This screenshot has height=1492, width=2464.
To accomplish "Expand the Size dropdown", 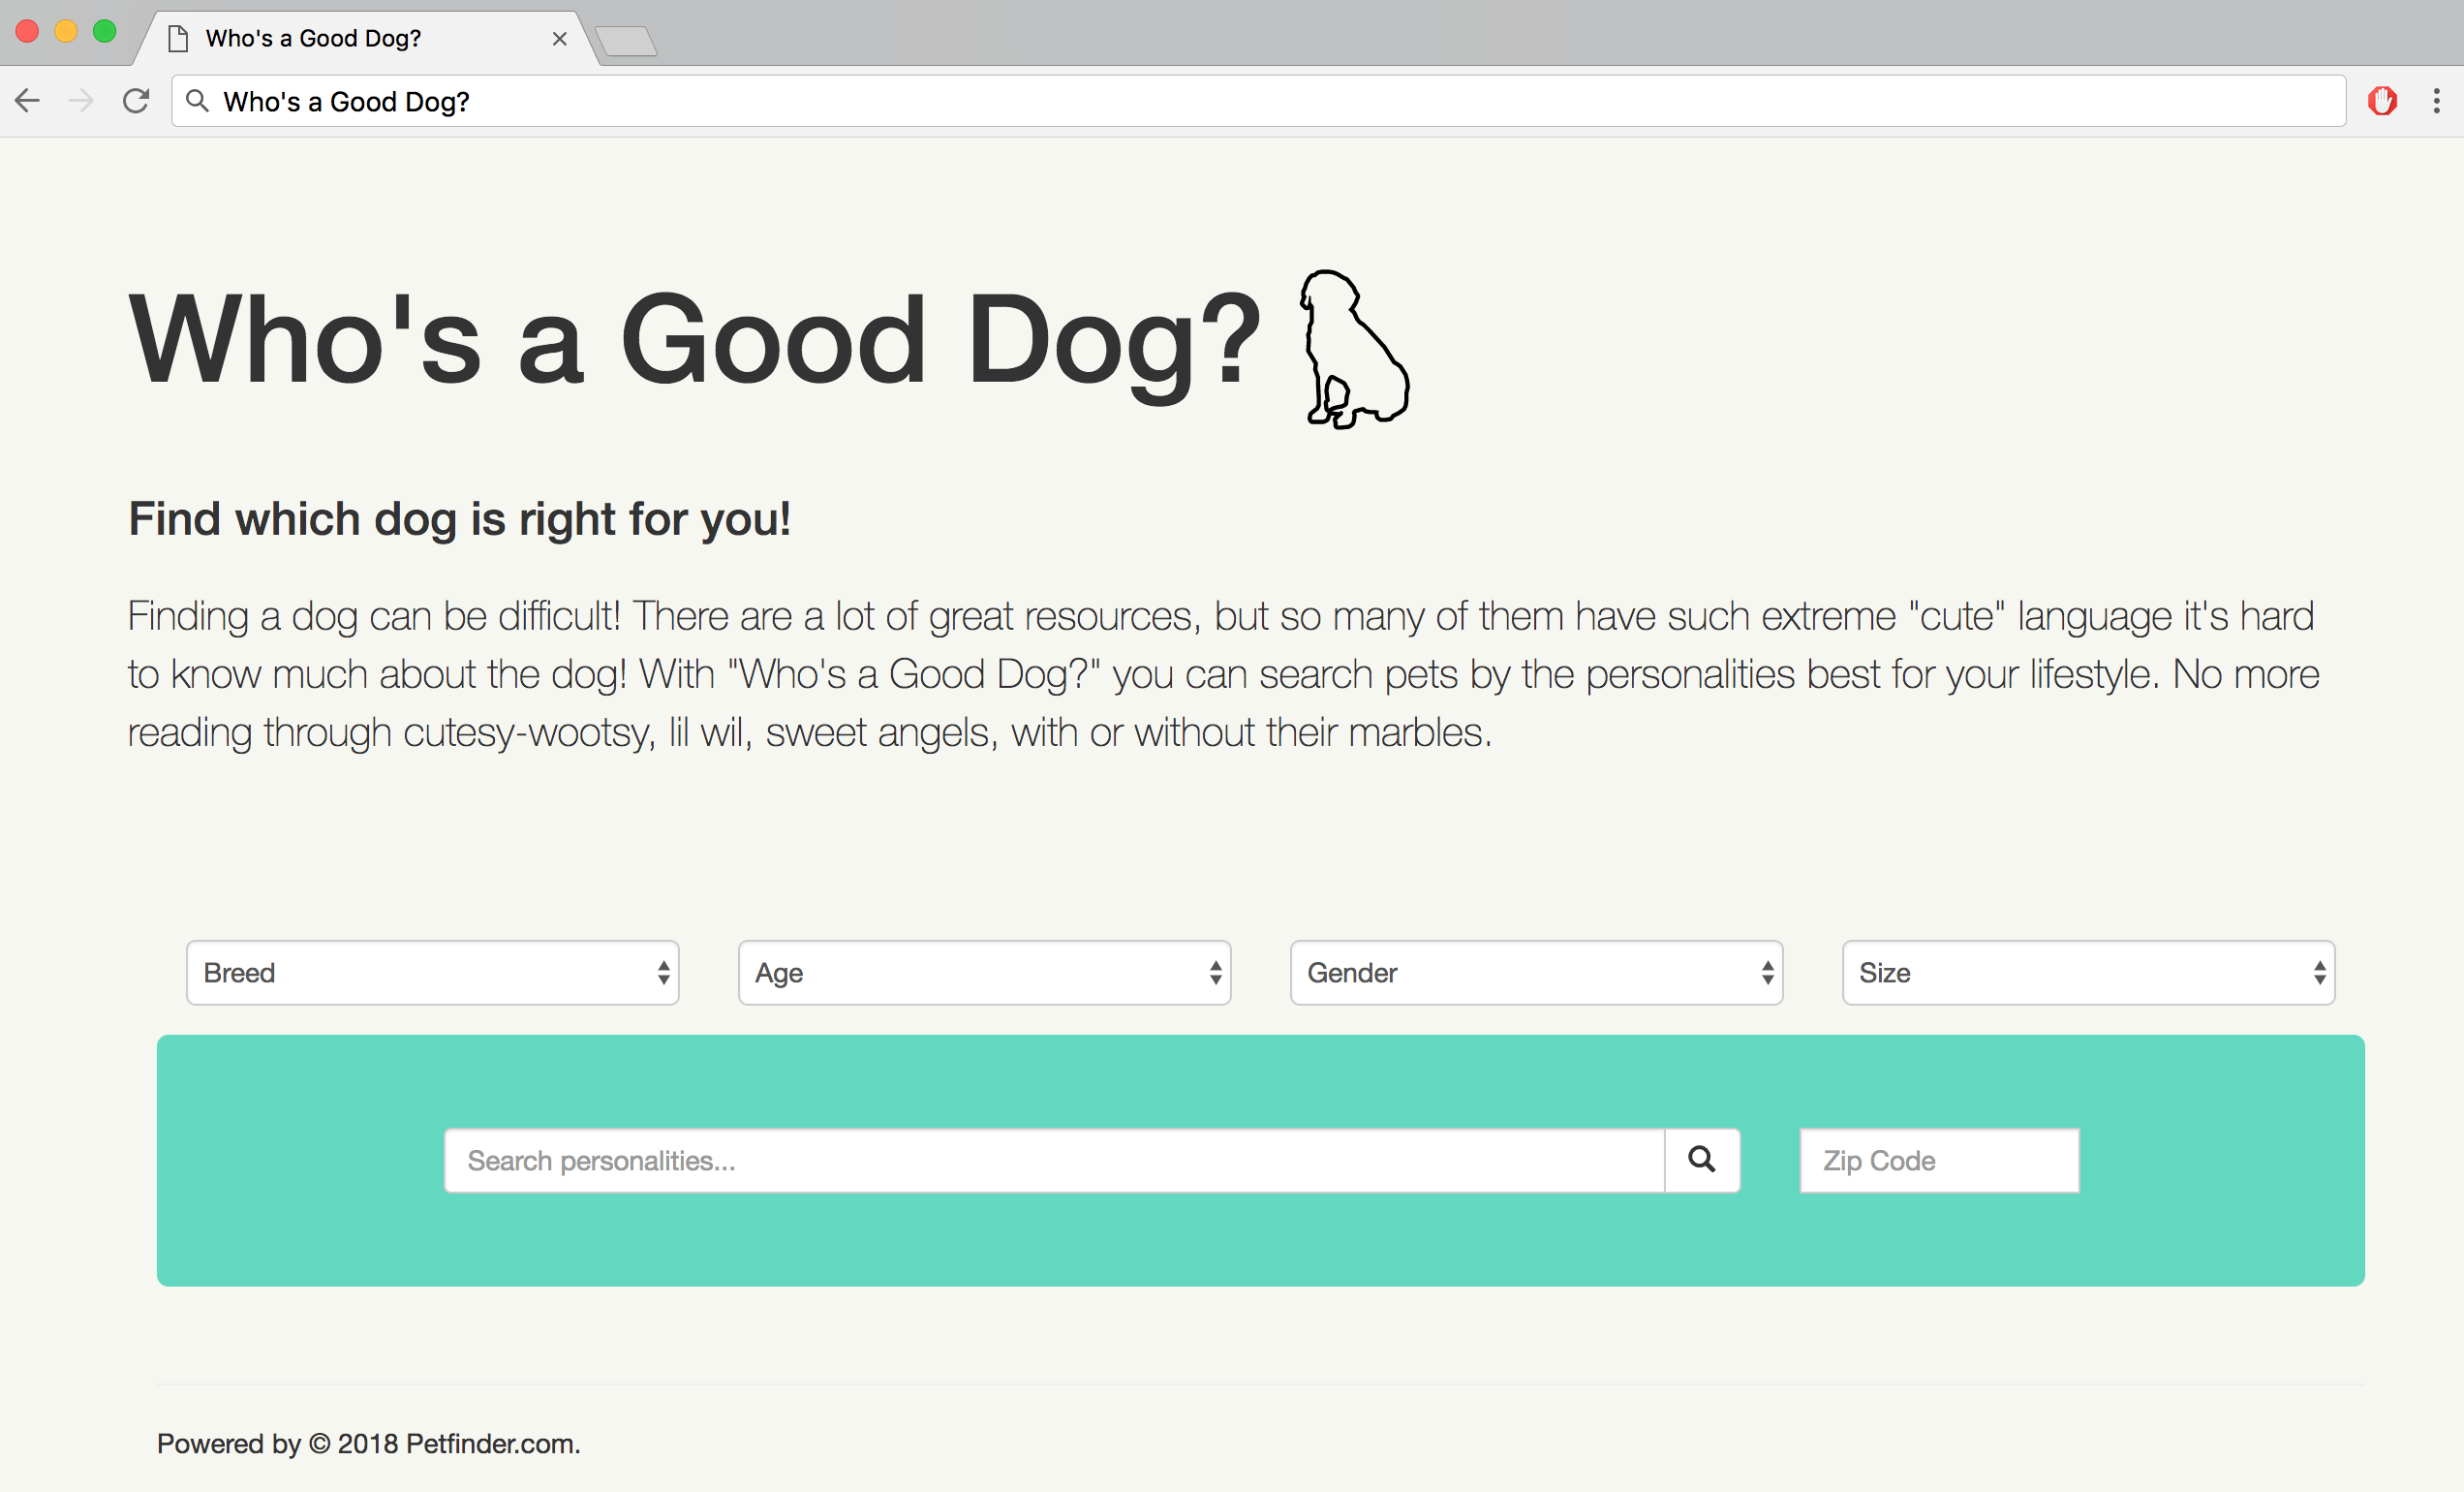I will [2088, 972].
